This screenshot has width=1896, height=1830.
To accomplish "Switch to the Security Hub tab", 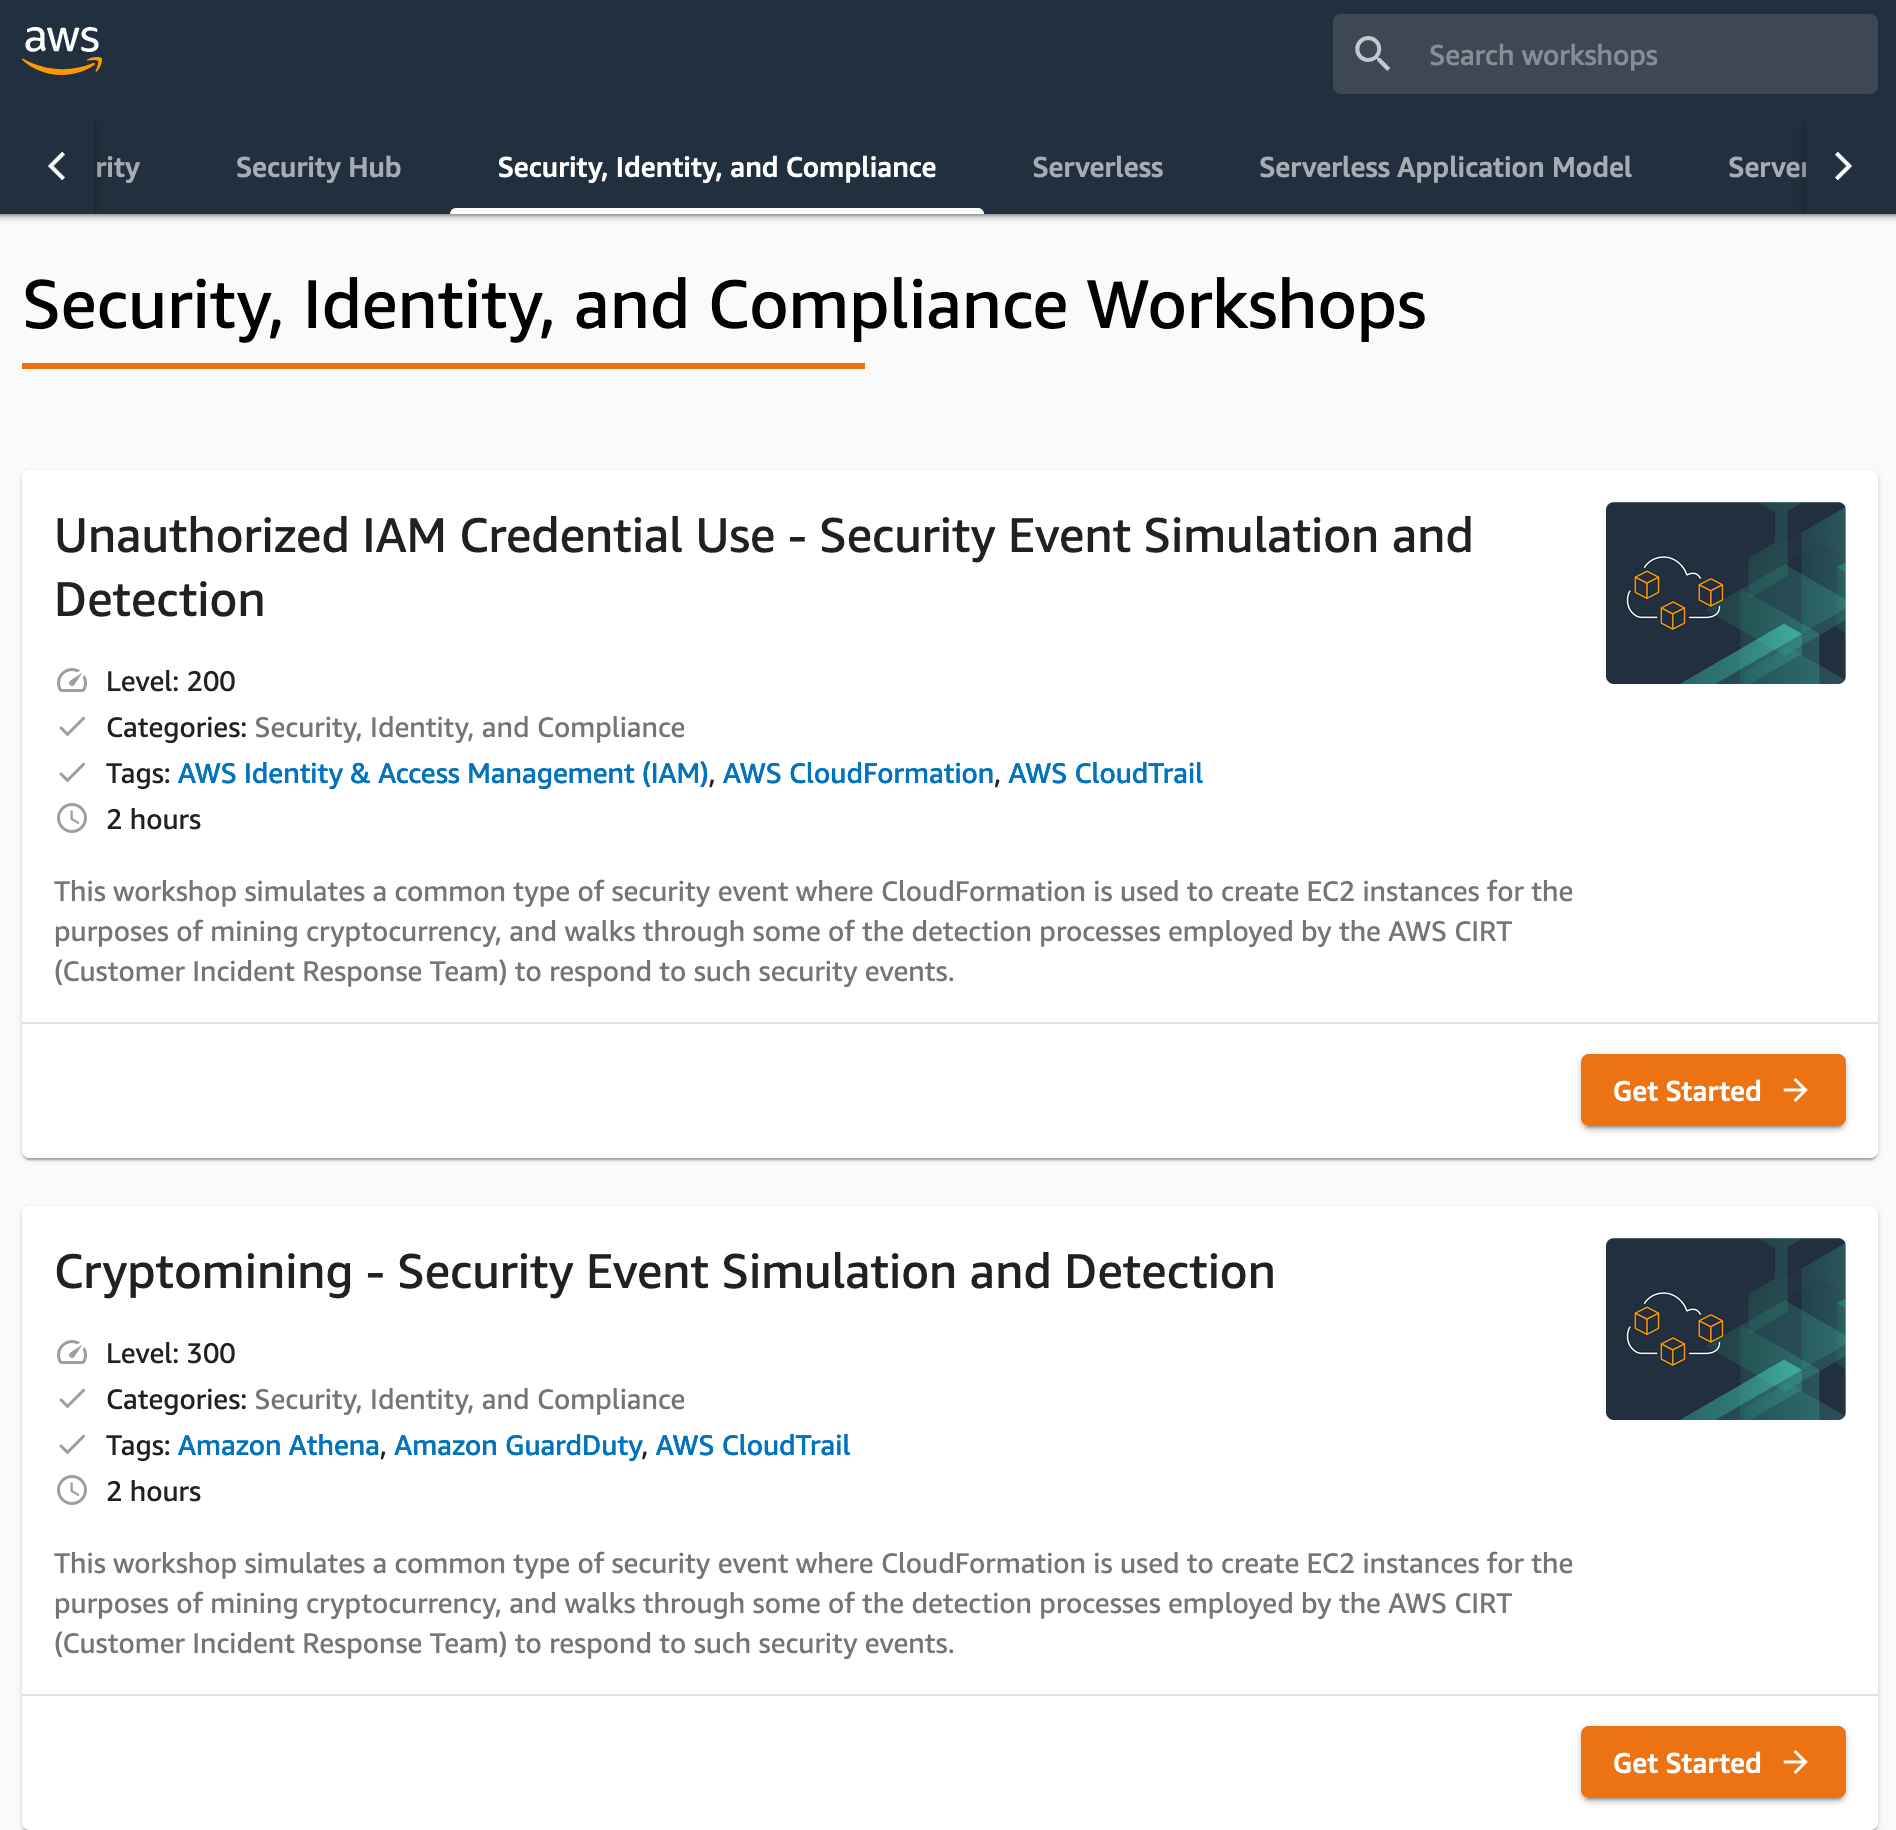I will click(318, 167).
